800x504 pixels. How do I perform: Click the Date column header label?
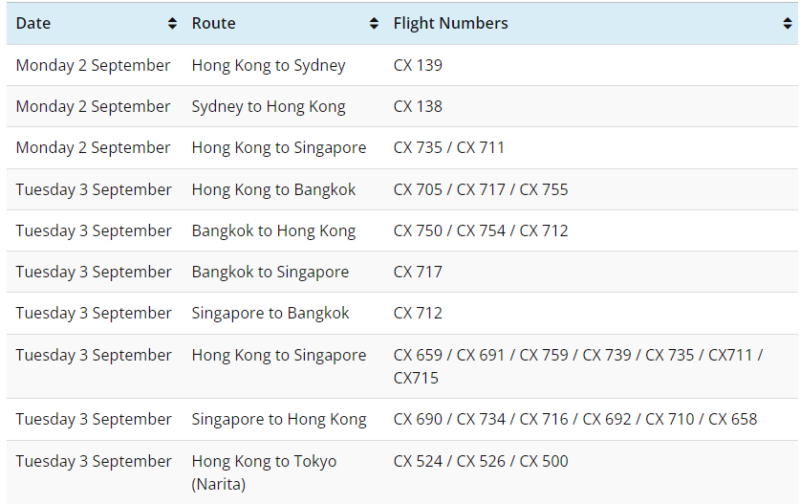33,23
